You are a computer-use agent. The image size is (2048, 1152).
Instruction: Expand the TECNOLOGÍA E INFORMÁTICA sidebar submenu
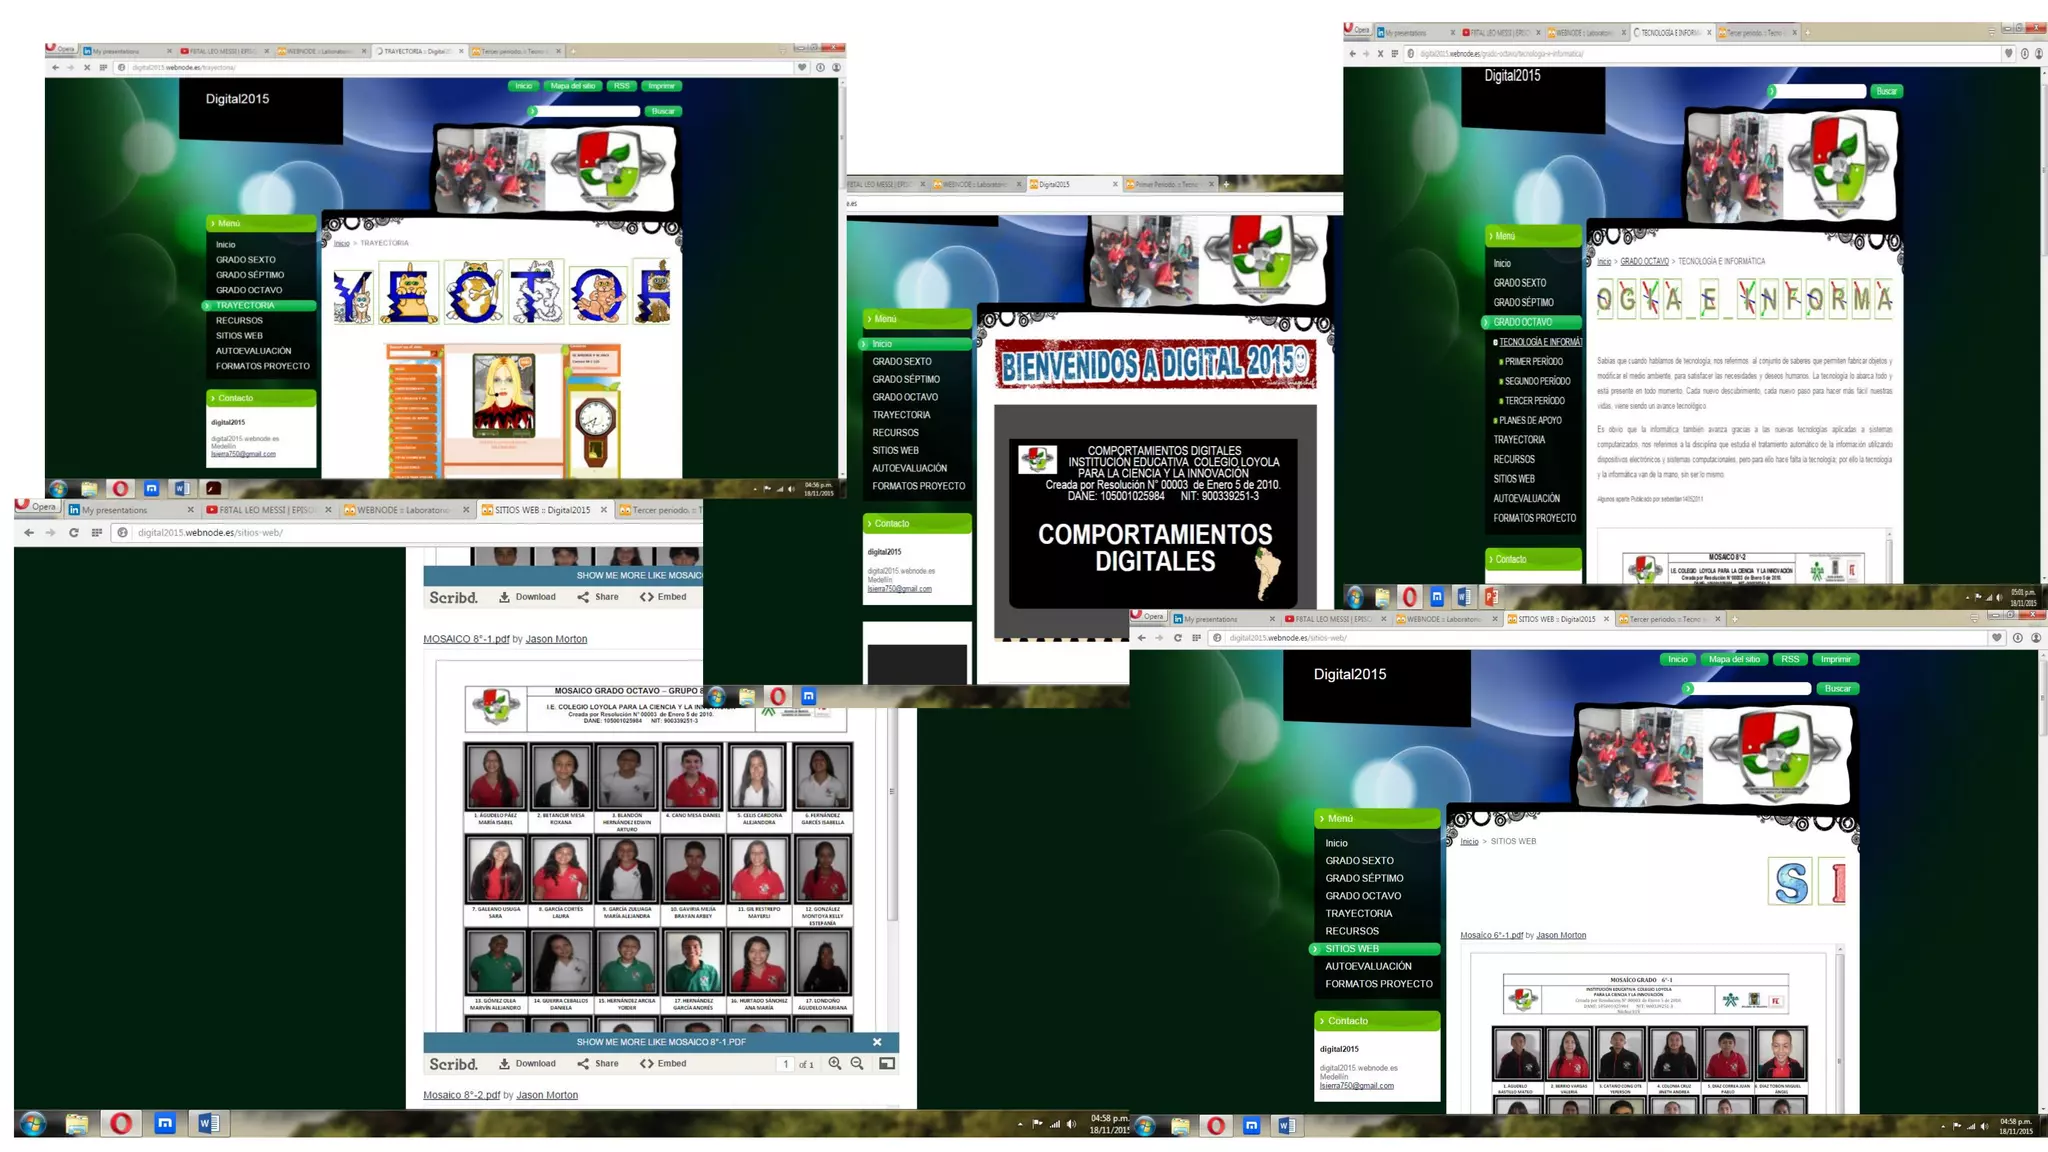click(1539, 342)
